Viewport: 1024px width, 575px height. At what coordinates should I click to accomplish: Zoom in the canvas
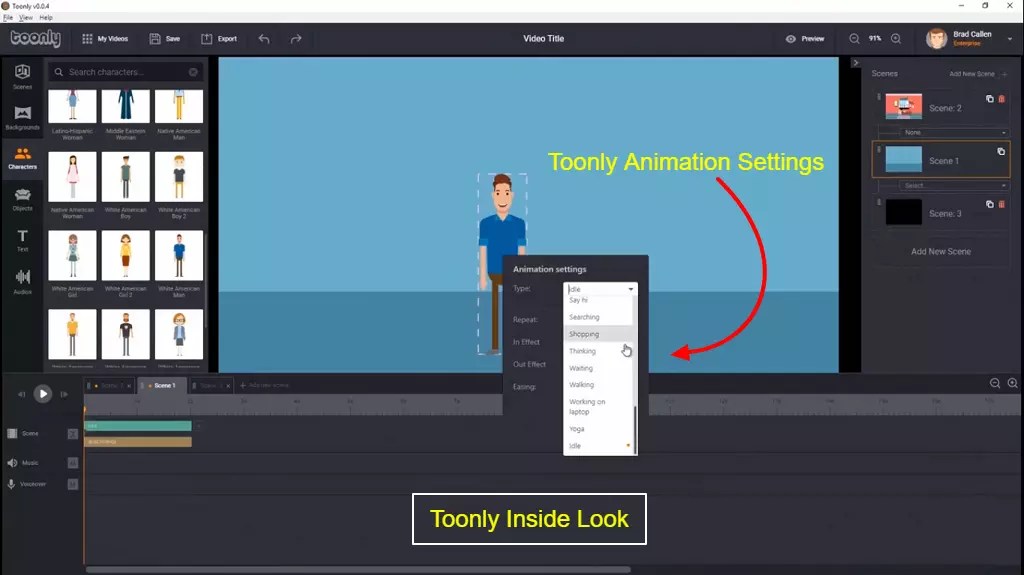point(896,39)
